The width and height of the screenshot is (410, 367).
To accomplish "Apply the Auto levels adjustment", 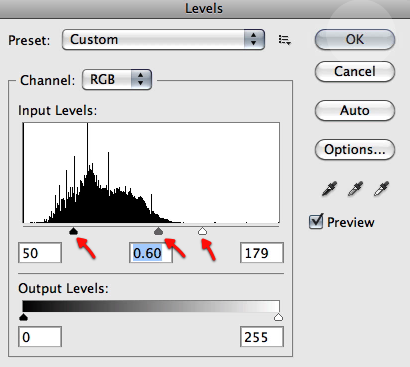I will tap(355, 110).
